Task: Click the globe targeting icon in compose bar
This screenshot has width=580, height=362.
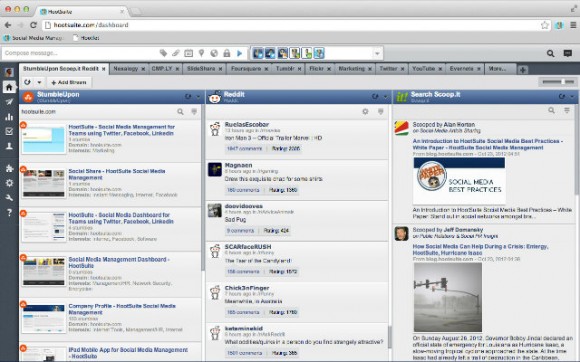Action: (x=214, y=53)
